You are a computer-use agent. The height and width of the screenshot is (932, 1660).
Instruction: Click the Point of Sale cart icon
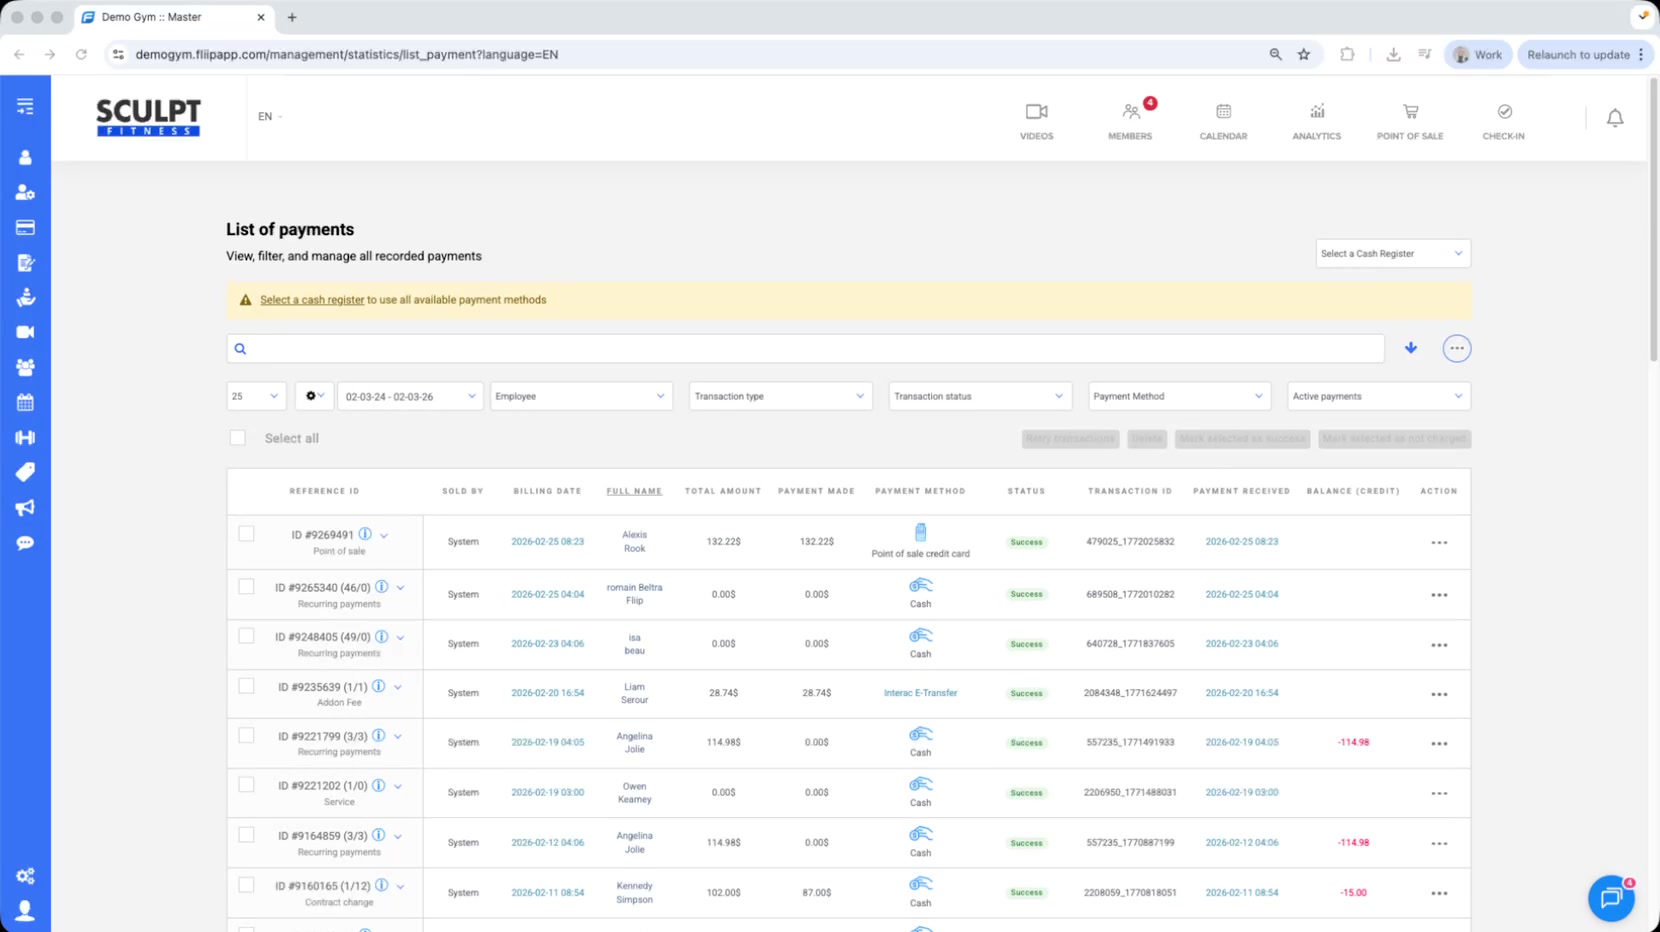pos(1410,112)
